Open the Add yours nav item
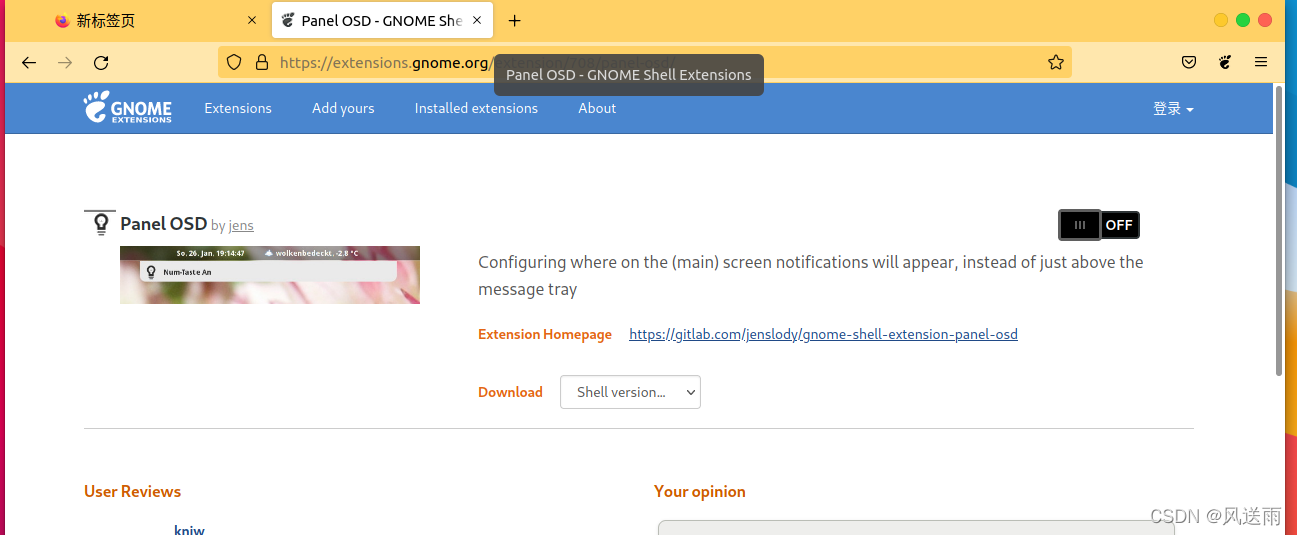 pyautogui.click(x=343, y=108)
